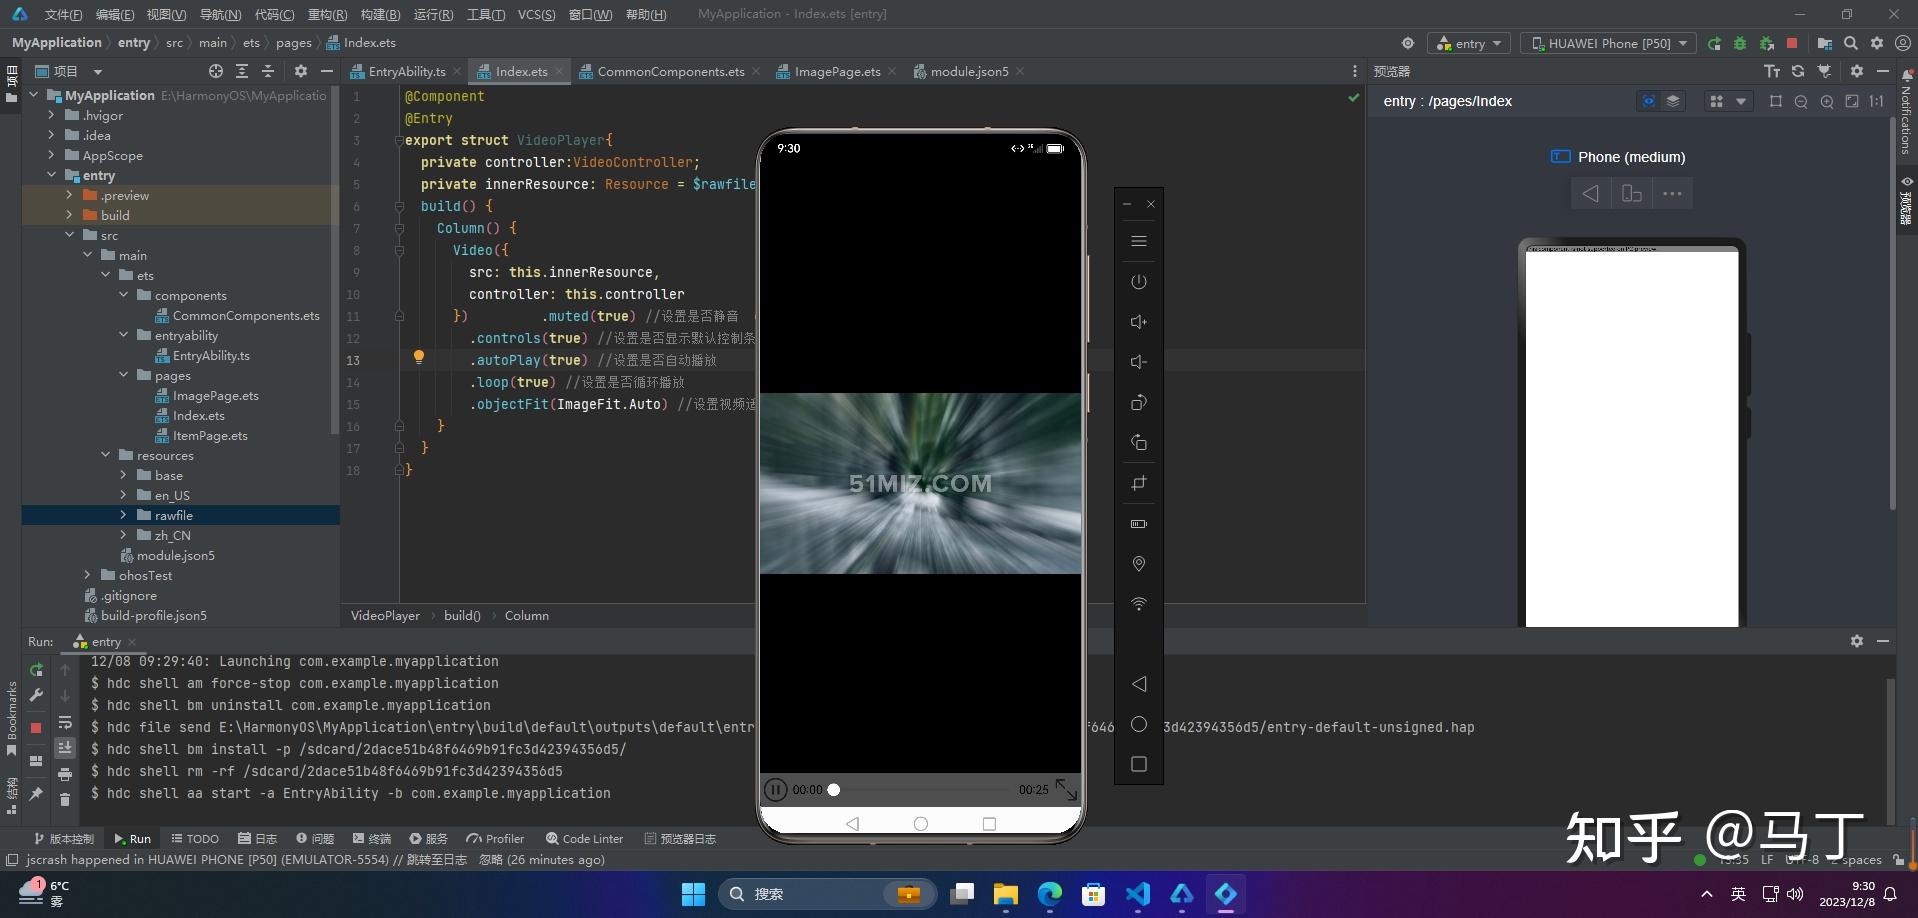1918x918 pixels.
Task: Click the green Debug bug icon
Action: click(1740, 43)
